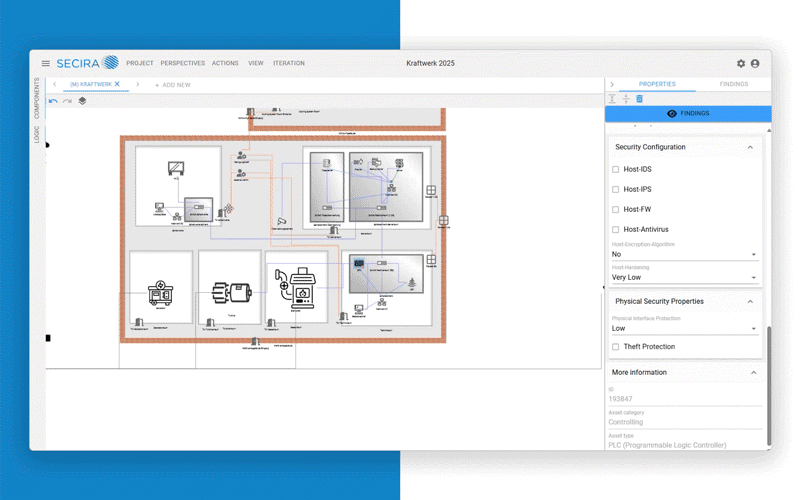800x500 pixels.
Task: Select the door icon below the generator room
Action: (139, 322)
